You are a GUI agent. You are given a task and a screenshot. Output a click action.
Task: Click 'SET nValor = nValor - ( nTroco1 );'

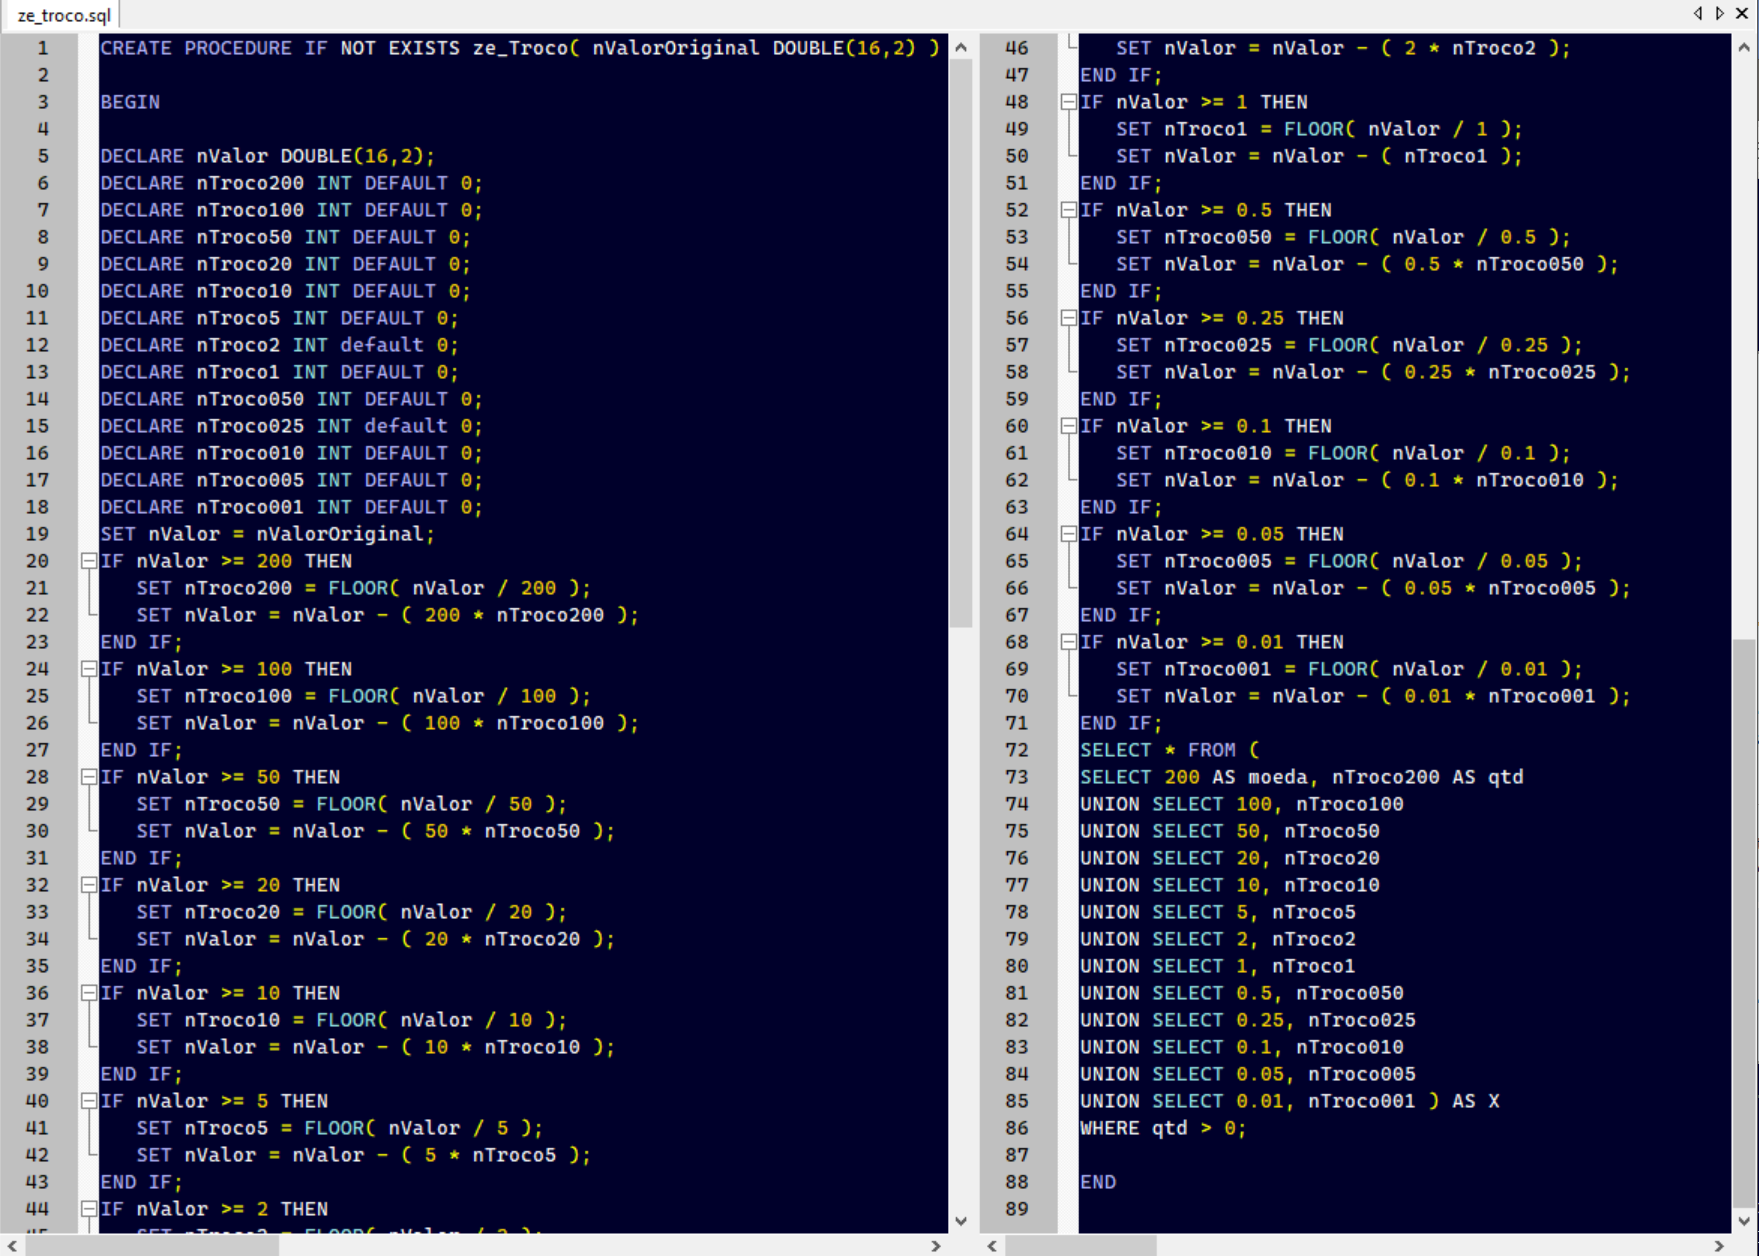[x=1319, y=156]
